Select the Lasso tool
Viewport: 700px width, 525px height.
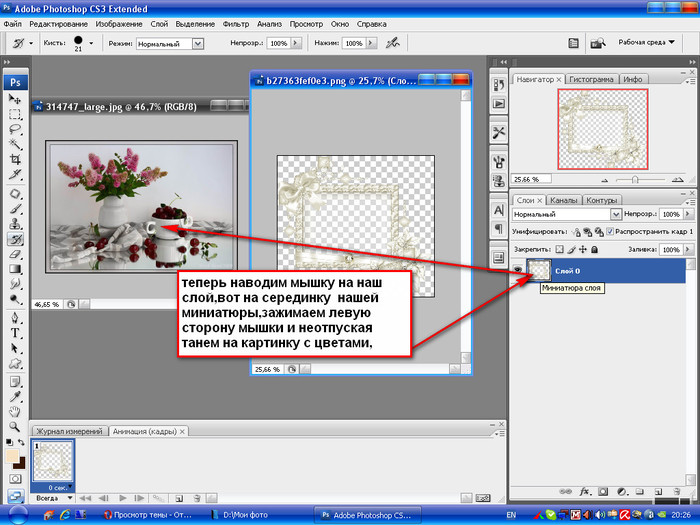coord(15,129)
